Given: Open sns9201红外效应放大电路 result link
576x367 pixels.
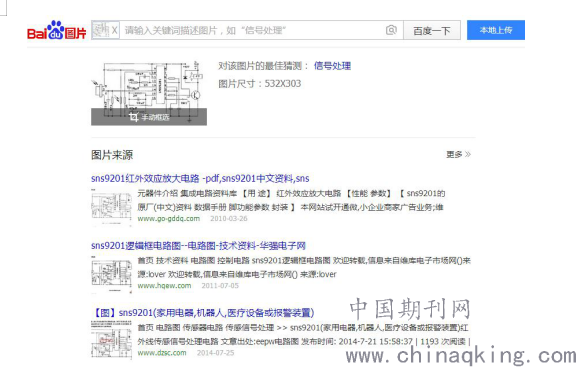Looking at the screenshot, I should tap(200, 179).
